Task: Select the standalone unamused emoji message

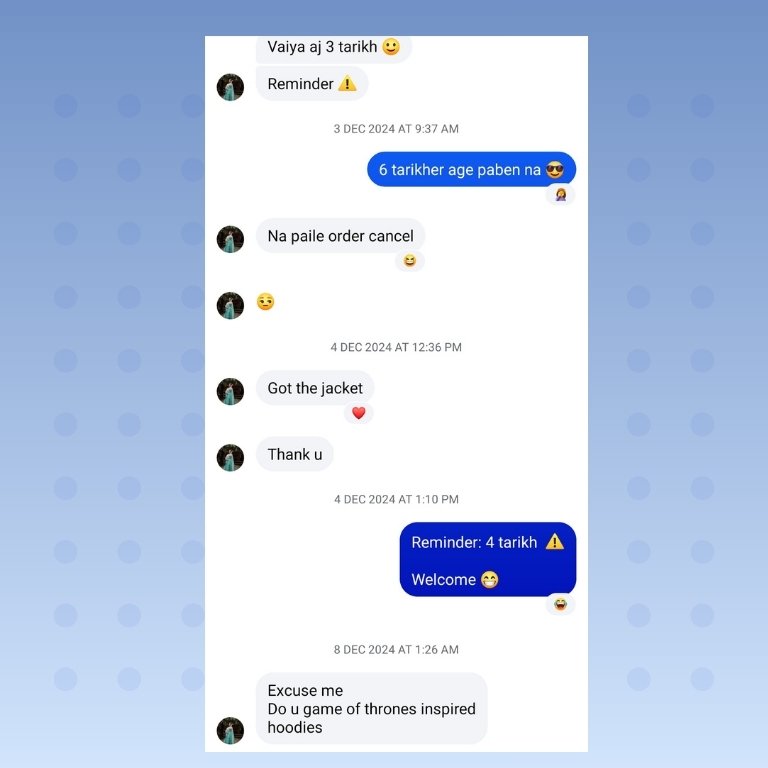Action: [x=265, y=302]
